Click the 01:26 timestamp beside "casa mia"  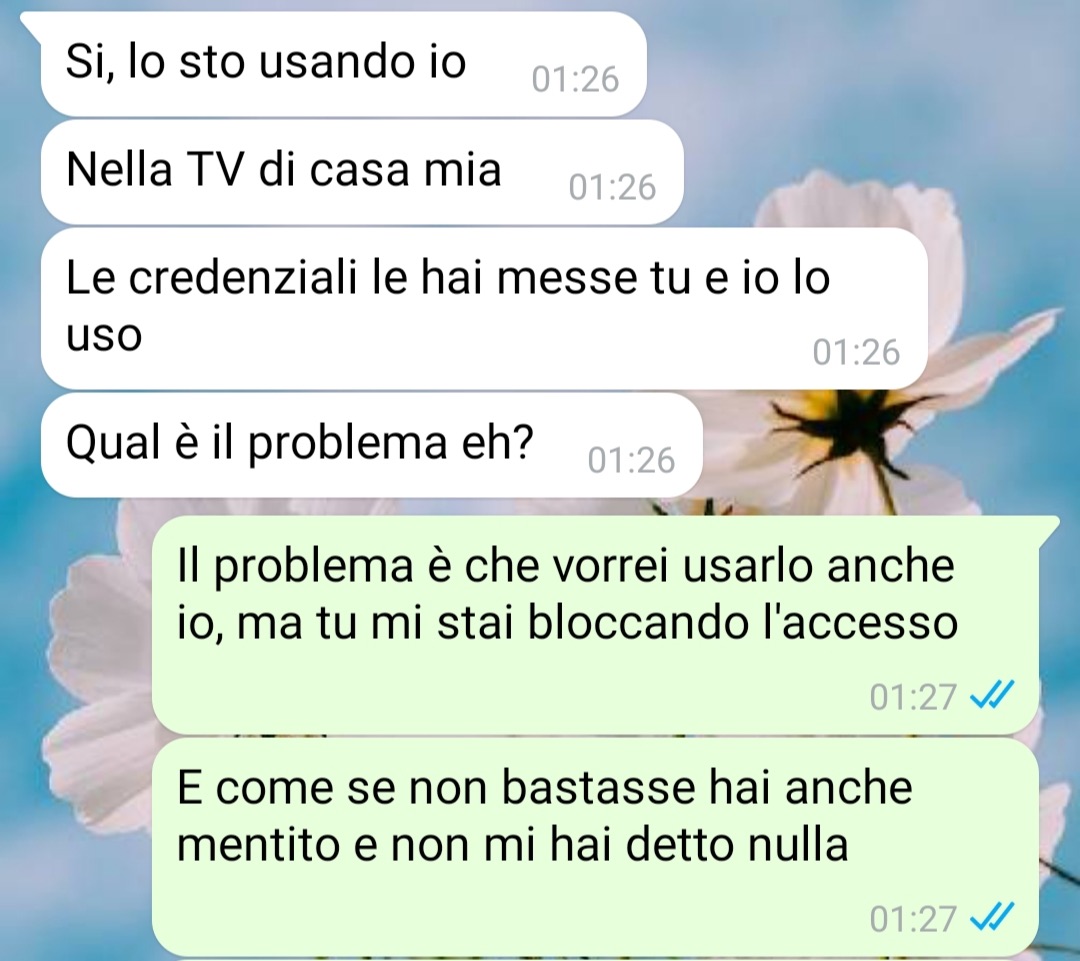(x=612, y=187)
